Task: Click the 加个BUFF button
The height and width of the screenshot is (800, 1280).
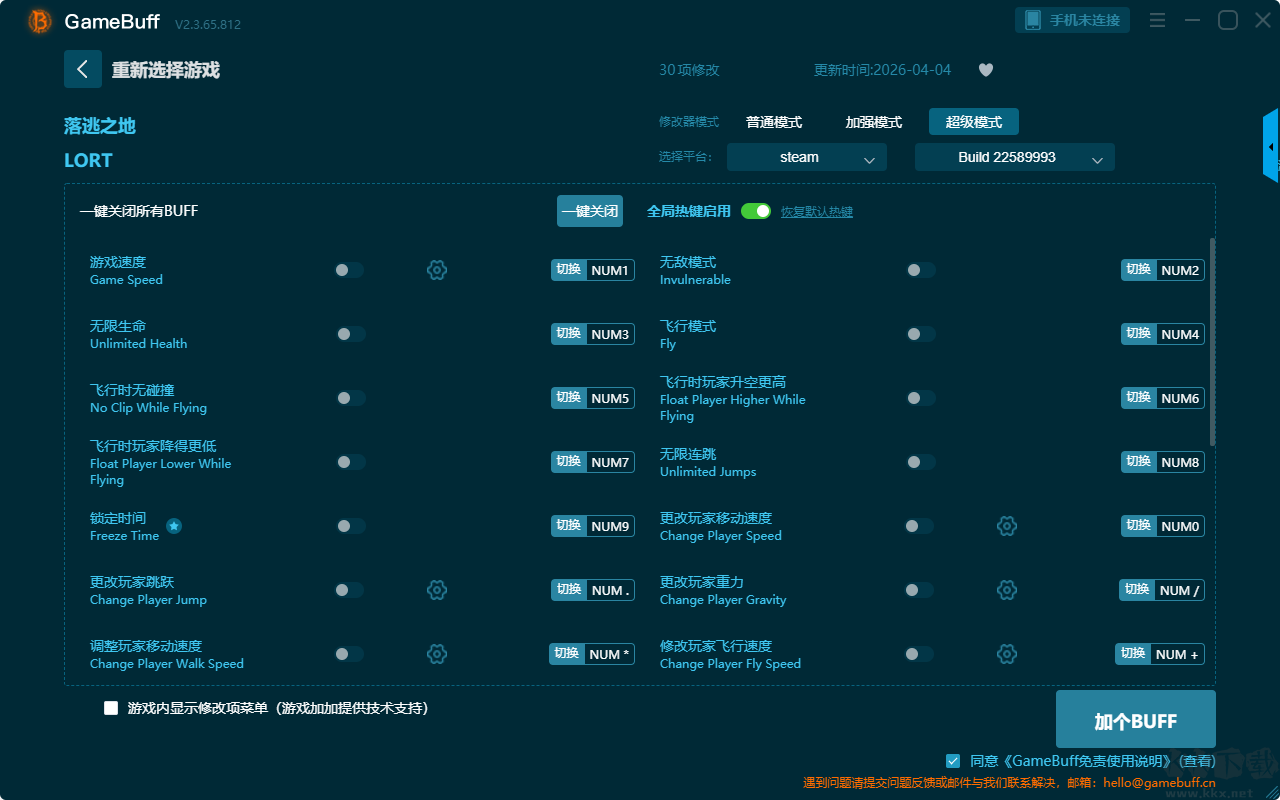Action: click(1136, 720)
